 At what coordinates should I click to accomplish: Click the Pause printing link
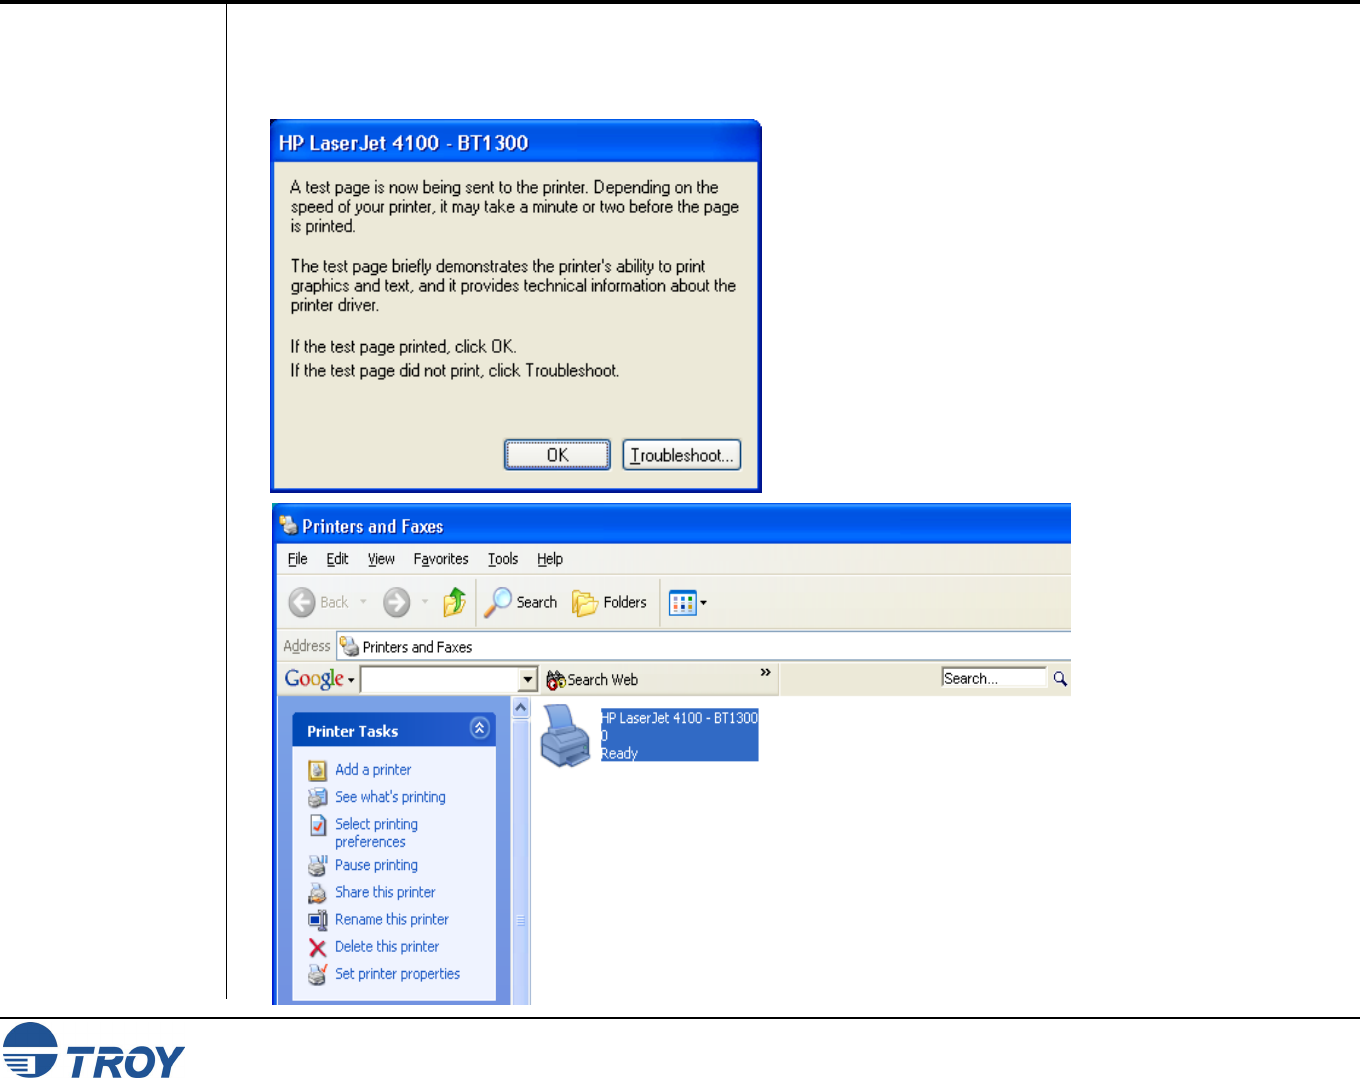click(376, 865)
